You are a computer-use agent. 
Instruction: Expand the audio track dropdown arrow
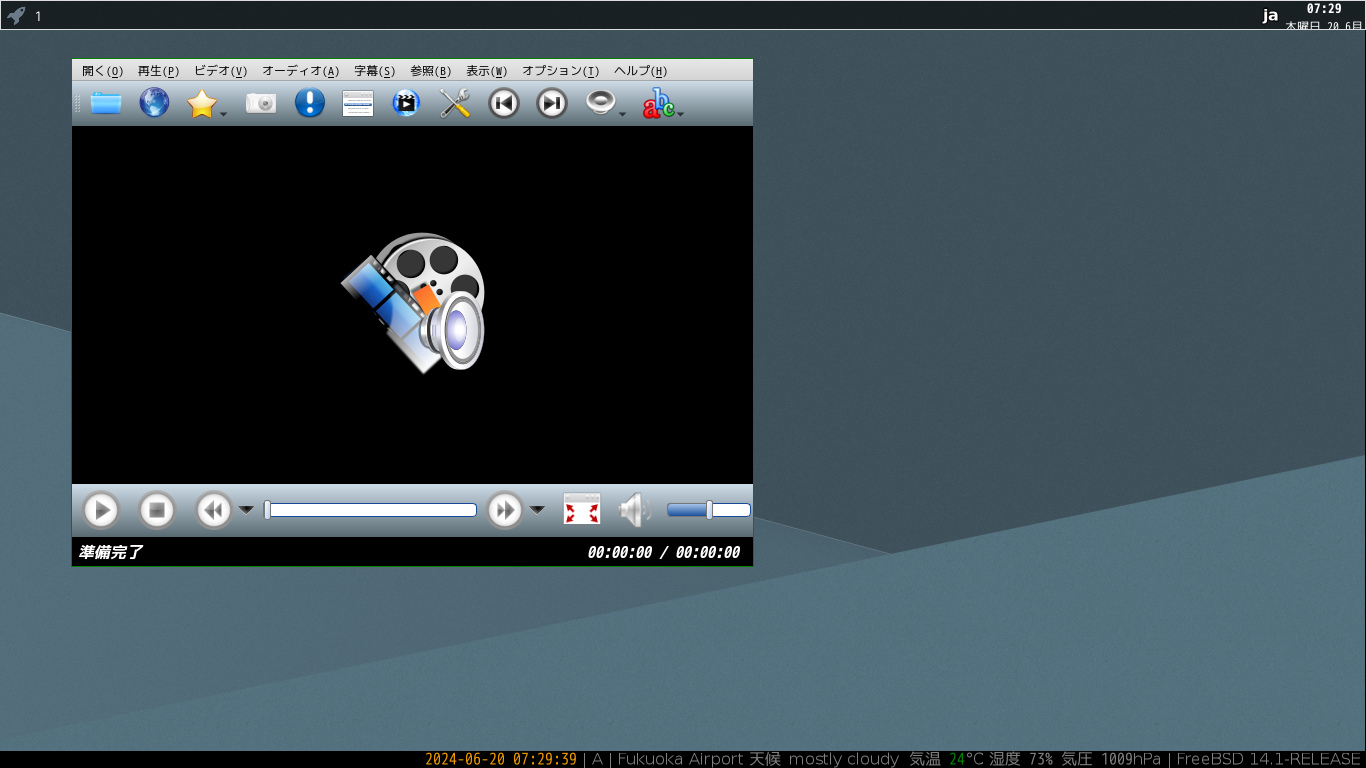(622, 114)
